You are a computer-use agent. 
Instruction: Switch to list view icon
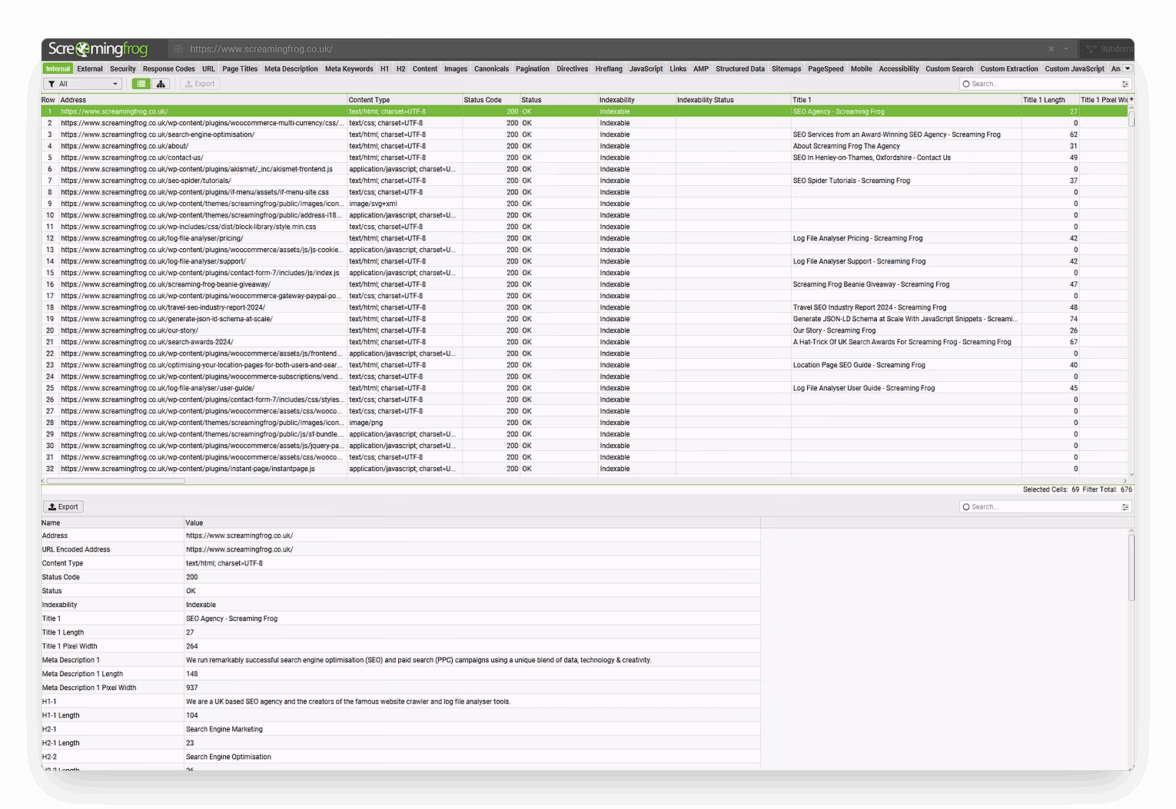pos(140,84)
